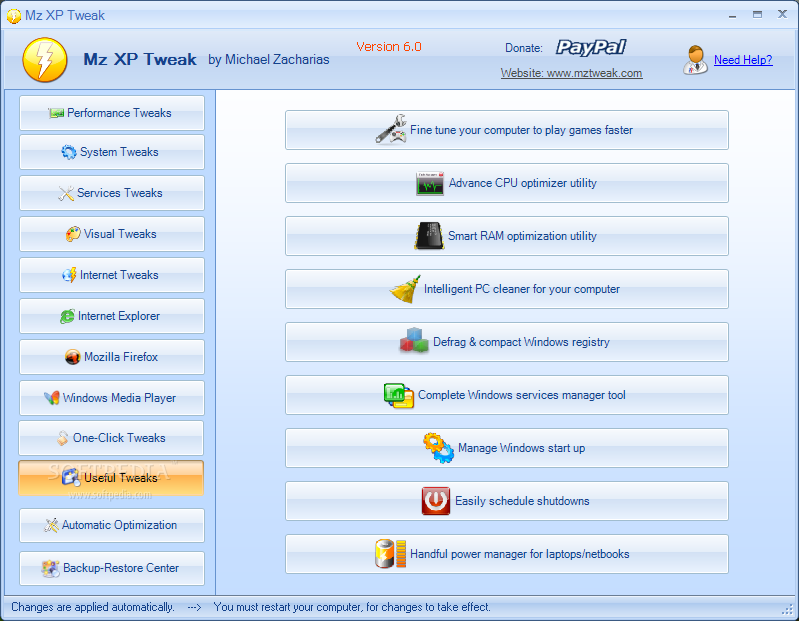This screenshot has height=621, width=799.
Task: Click the startup gears icon
Action: [x=438, y=448]
